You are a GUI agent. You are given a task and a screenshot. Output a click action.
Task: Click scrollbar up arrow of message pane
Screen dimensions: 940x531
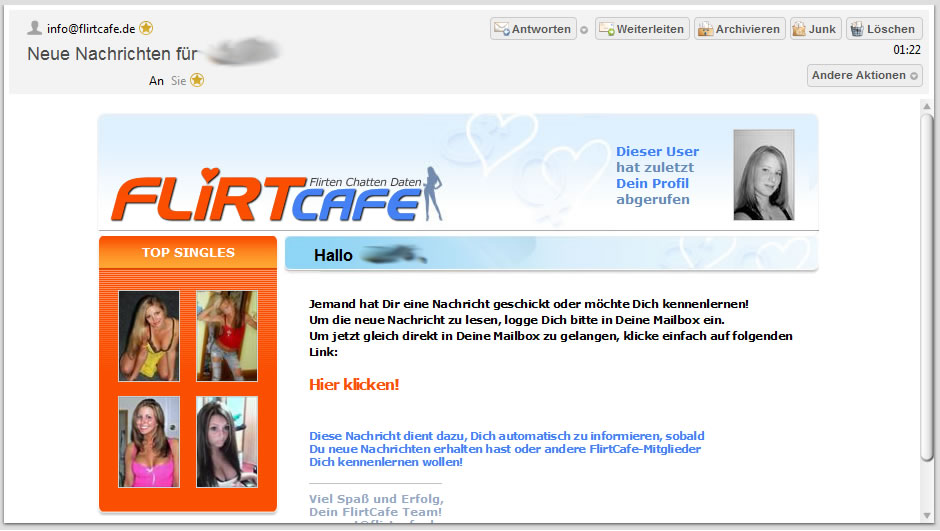927,106
